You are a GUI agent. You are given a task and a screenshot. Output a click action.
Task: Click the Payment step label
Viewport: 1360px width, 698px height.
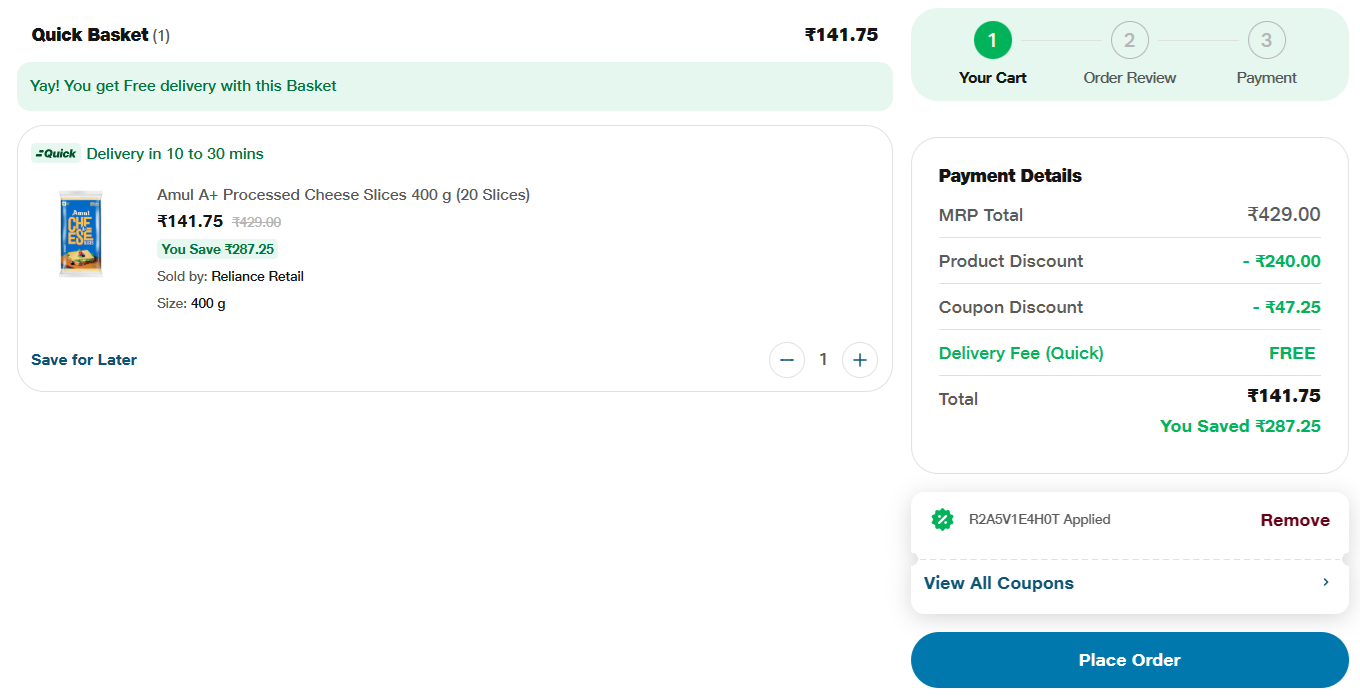pyautogui.click(x=1267, y=78)
